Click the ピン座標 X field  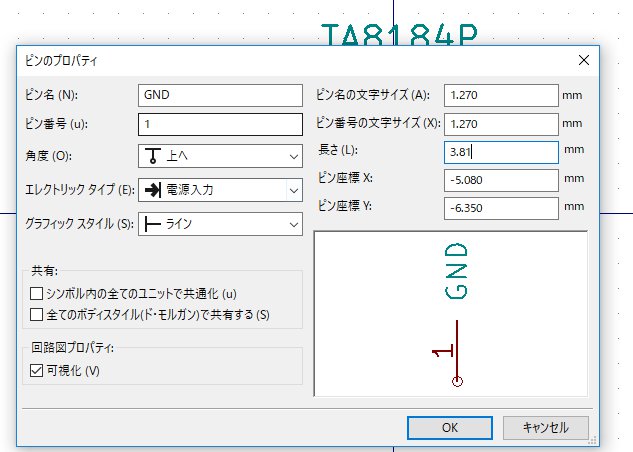(x=501, y=180)
